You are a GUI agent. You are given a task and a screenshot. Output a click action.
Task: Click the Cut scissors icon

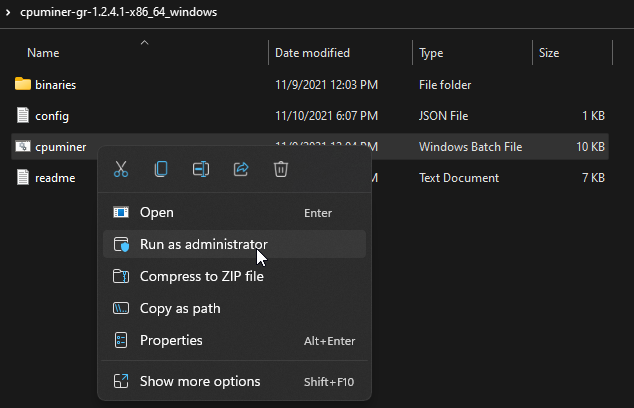(121, 169)
